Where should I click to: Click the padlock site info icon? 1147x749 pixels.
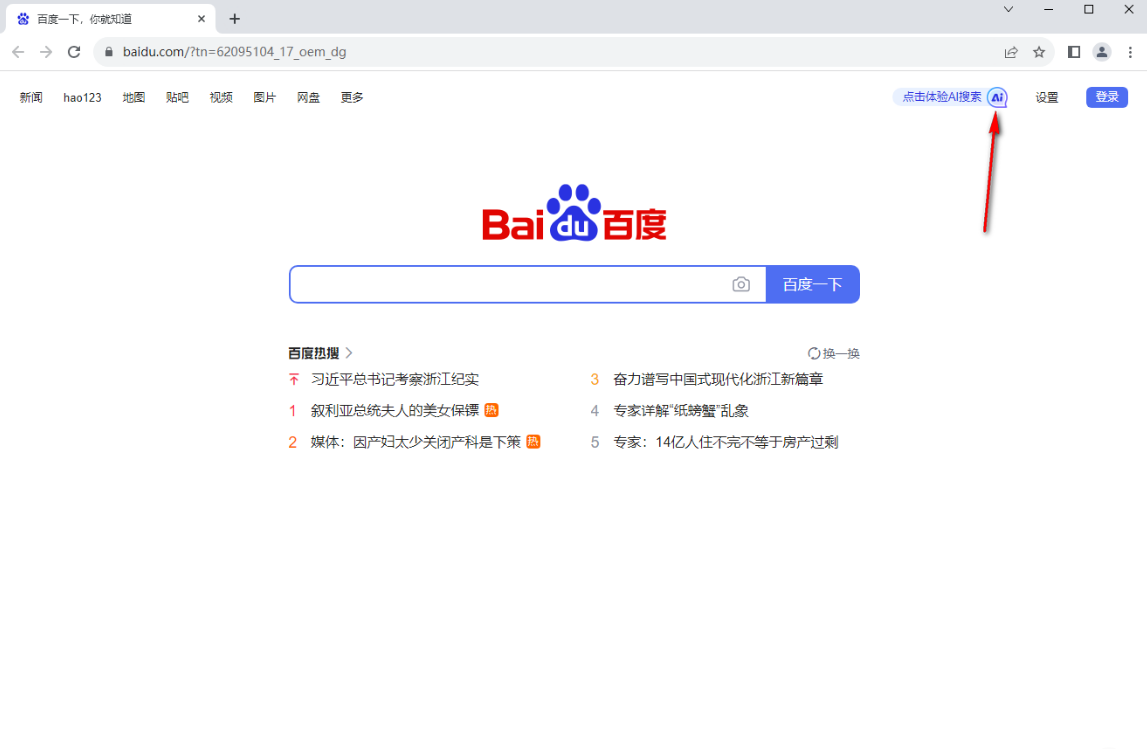[x=109, y=52]
